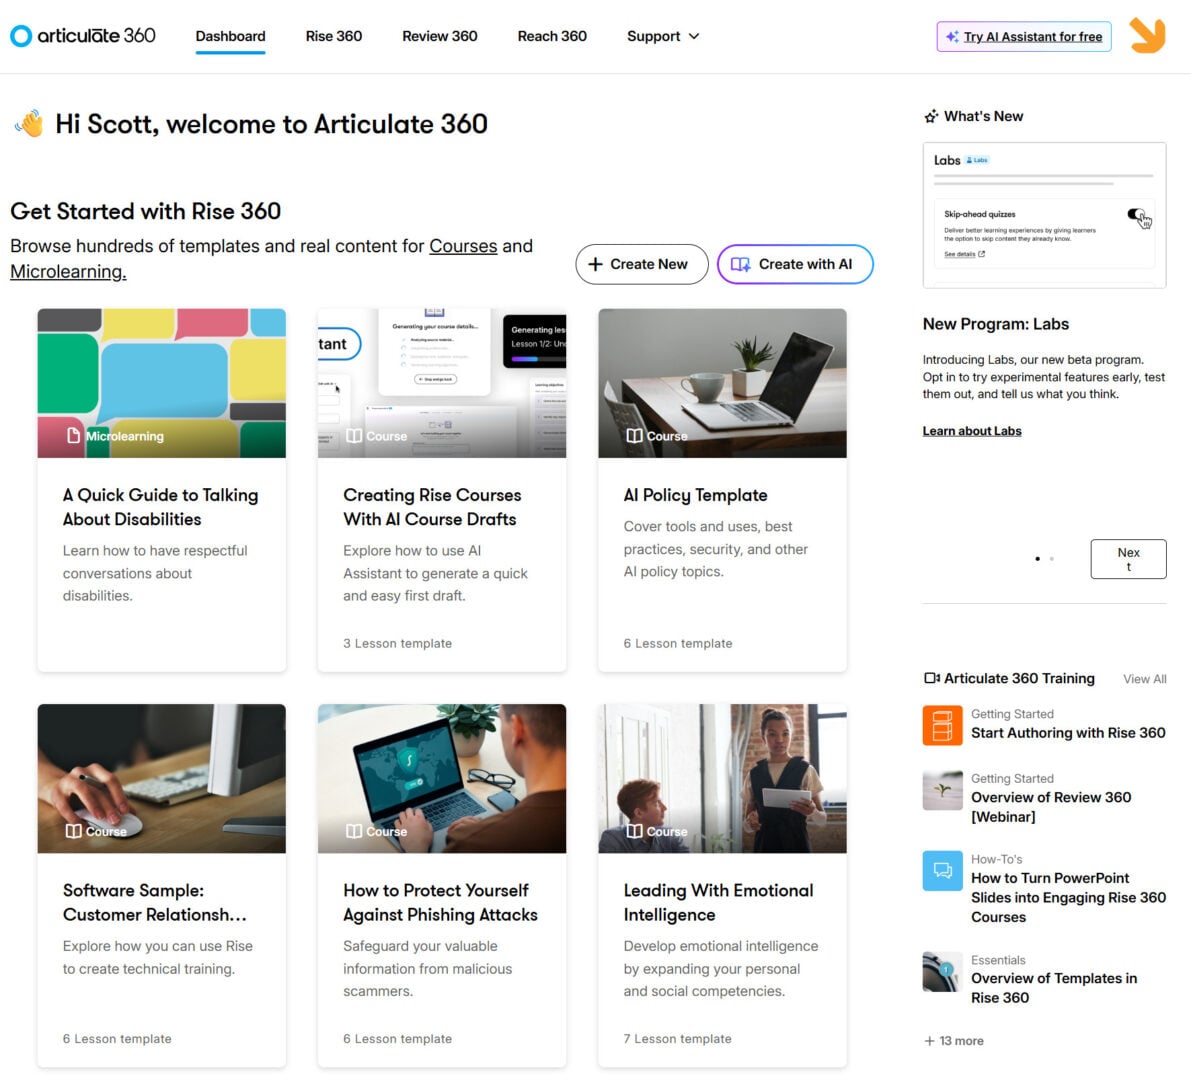Open 'Software Sample: Customer Relationsh...' title
The height and width of the screenshot is (1080, 1191).
155,902
